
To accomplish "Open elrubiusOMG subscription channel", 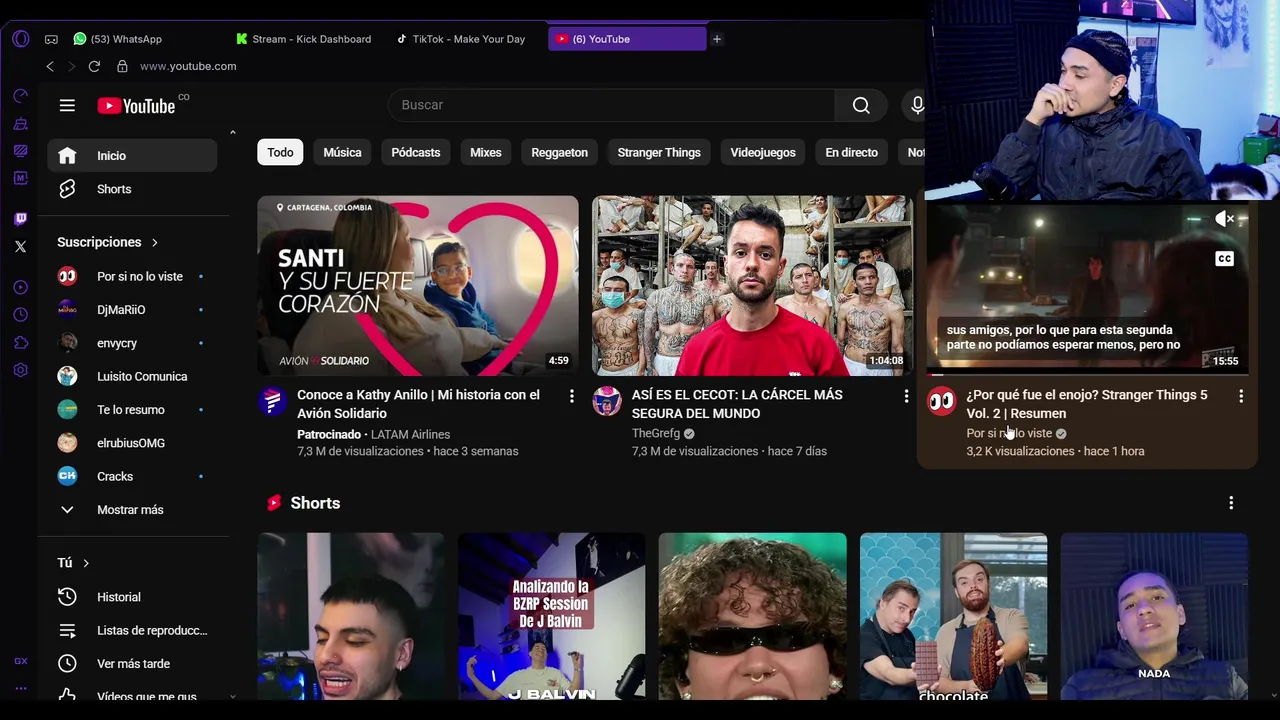I will 132,443.
